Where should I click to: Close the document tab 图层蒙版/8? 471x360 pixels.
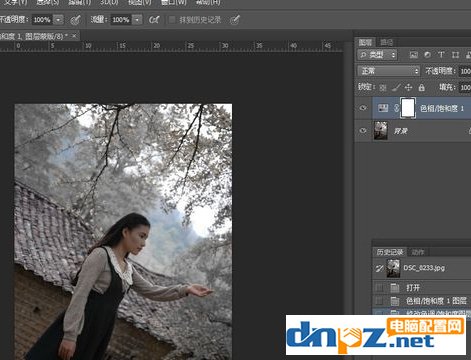(x=74, y=36)
